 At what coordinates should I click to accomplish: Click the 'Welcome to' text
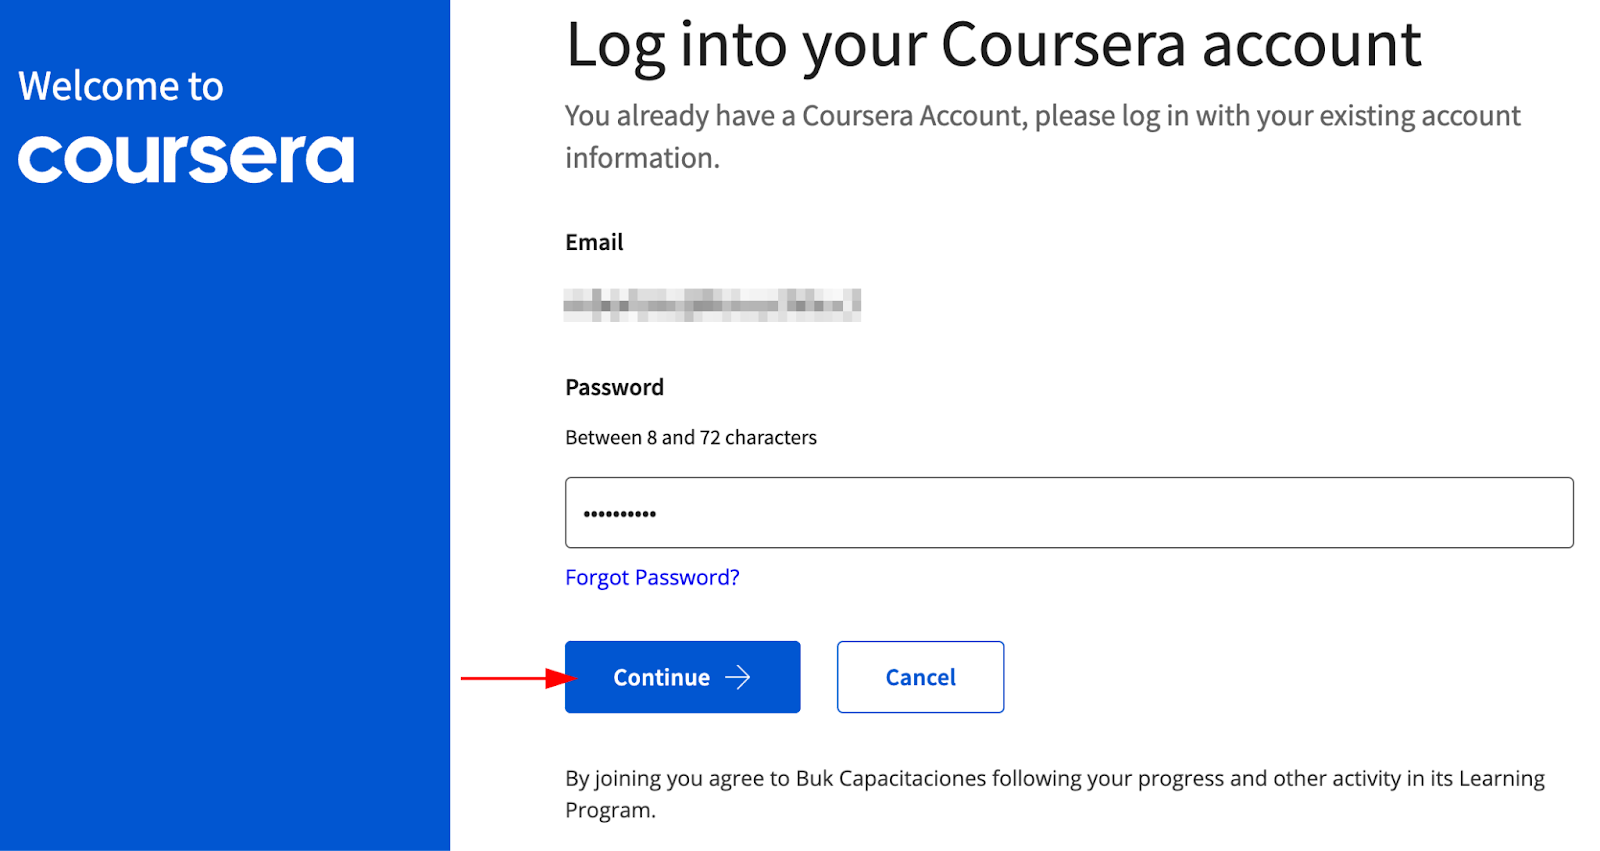121,87
